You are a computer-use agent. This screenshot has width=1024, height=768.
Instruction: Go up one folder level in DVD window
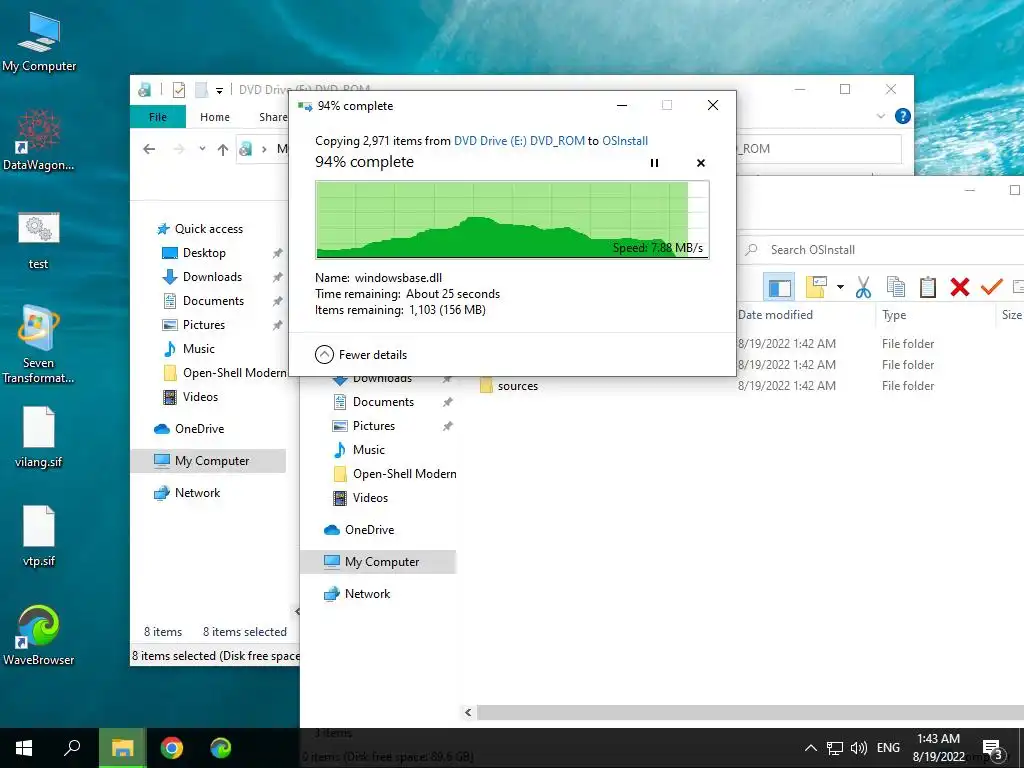223,150
